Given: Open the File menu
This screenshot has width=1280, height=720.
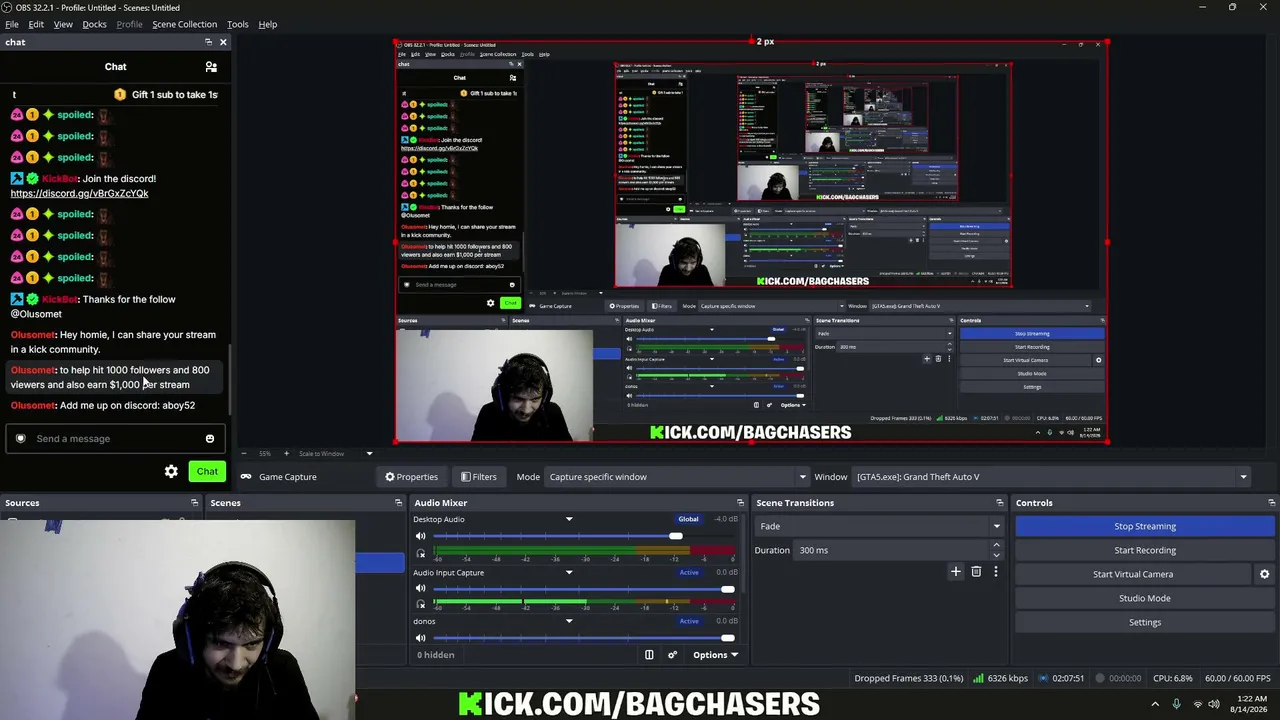Looking at the screenshot, I should 12,24.
